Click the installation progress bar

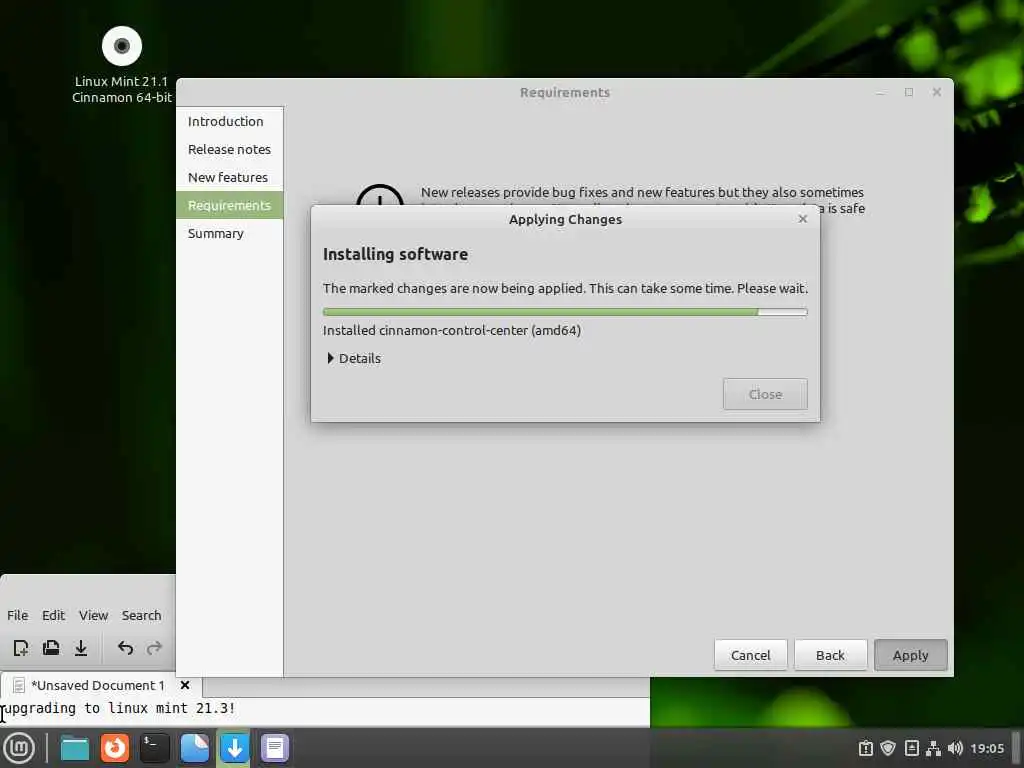tap(565, 312)
